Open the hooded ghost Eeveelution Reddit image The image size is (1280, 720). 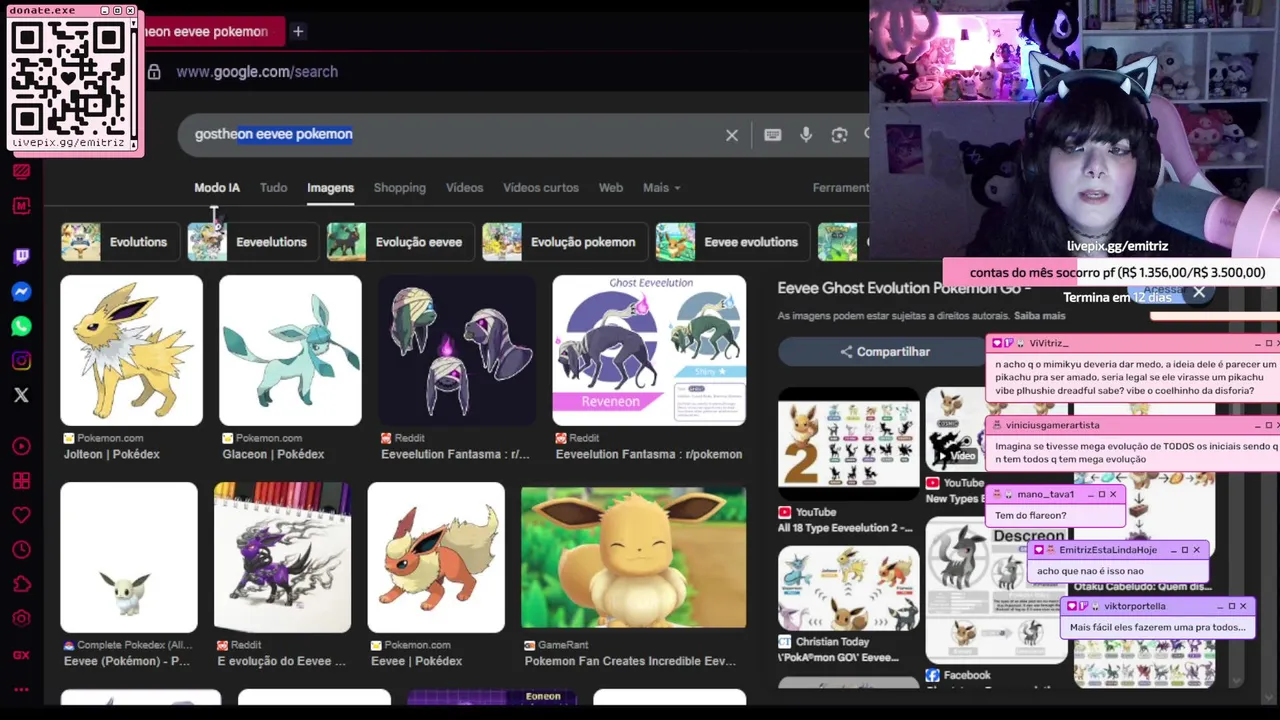(x=457, y=351)
